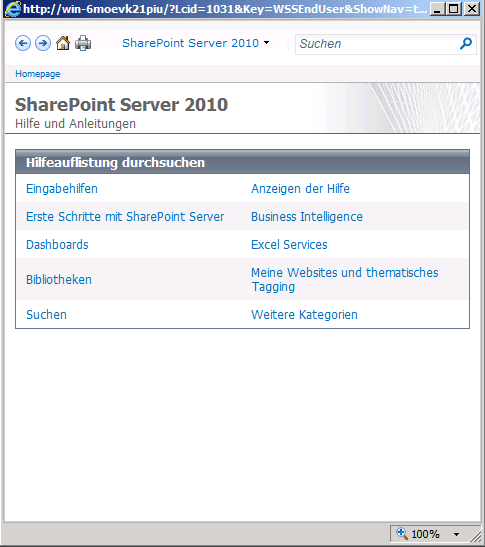Open the Suchen help category link
The height and width of the screenshot is (547, 485).
[x=46, y=315]
